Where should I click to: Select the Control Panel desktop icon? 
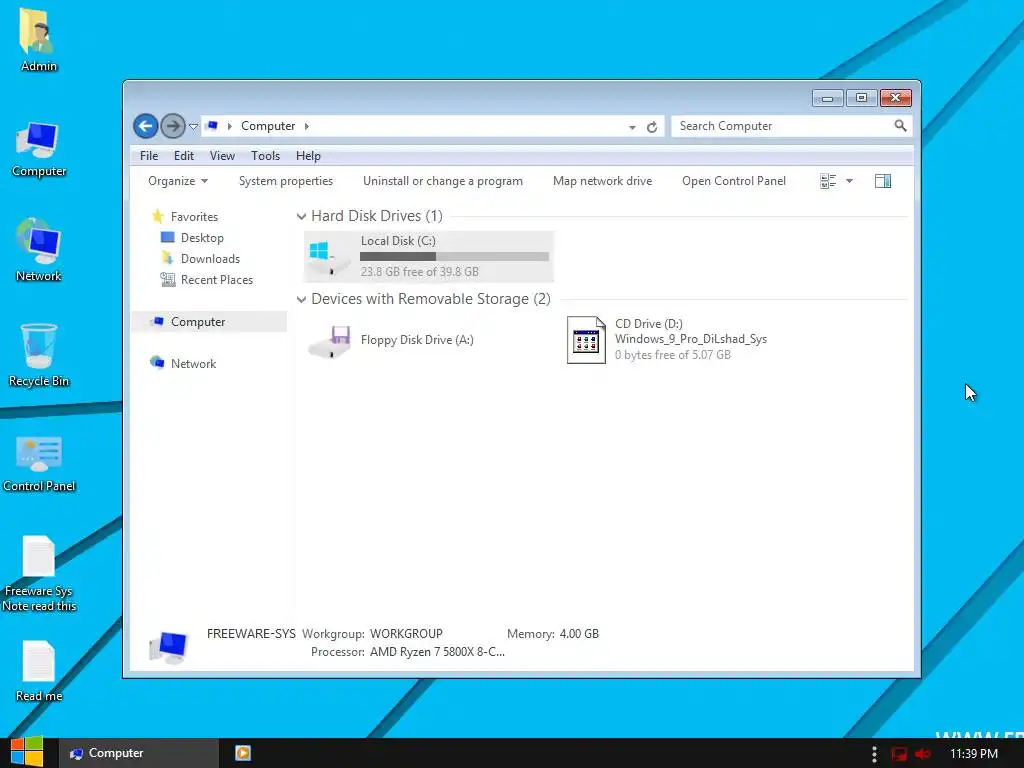(39, 464)
